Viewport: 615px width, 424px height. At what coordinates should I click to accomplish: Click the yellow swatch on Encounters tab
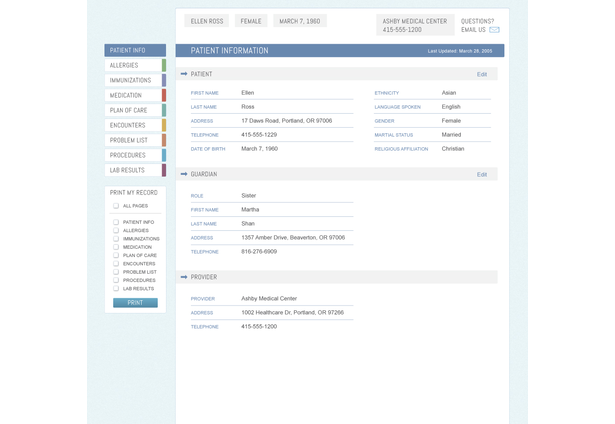tap(164, 125)
